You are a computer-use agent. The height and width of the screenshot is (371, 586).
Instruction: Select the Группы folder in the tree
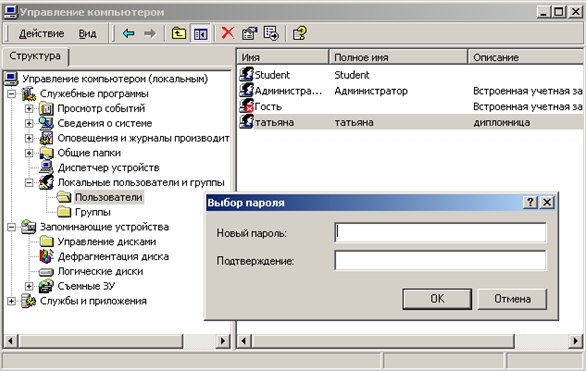point(93,212)
